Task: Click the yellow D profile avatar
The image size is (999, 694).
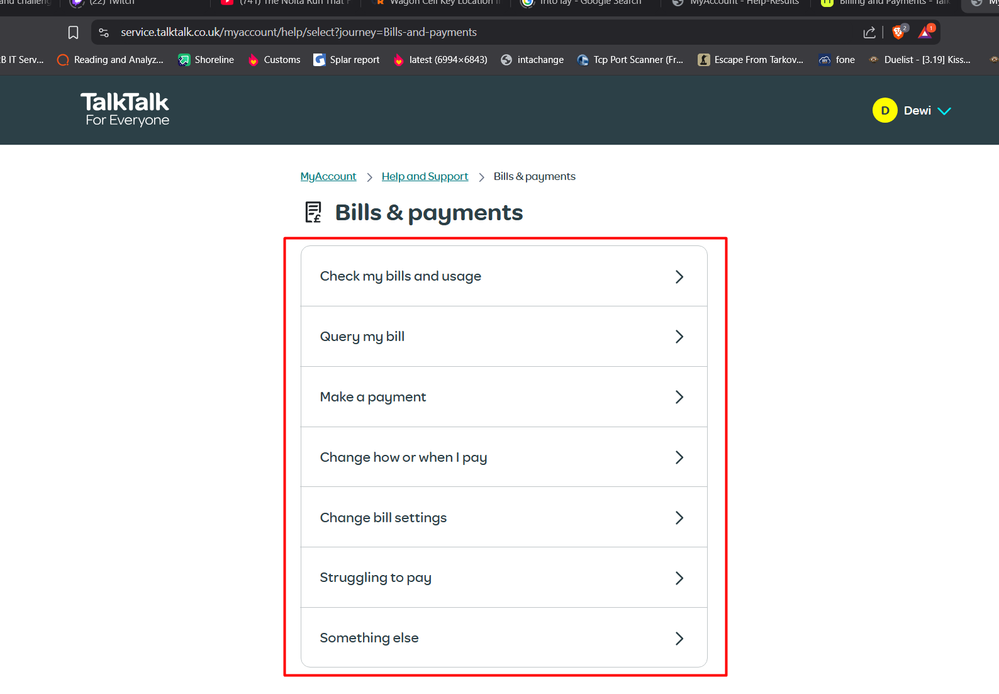Action: pyautogui.click(x=884, y=111)
